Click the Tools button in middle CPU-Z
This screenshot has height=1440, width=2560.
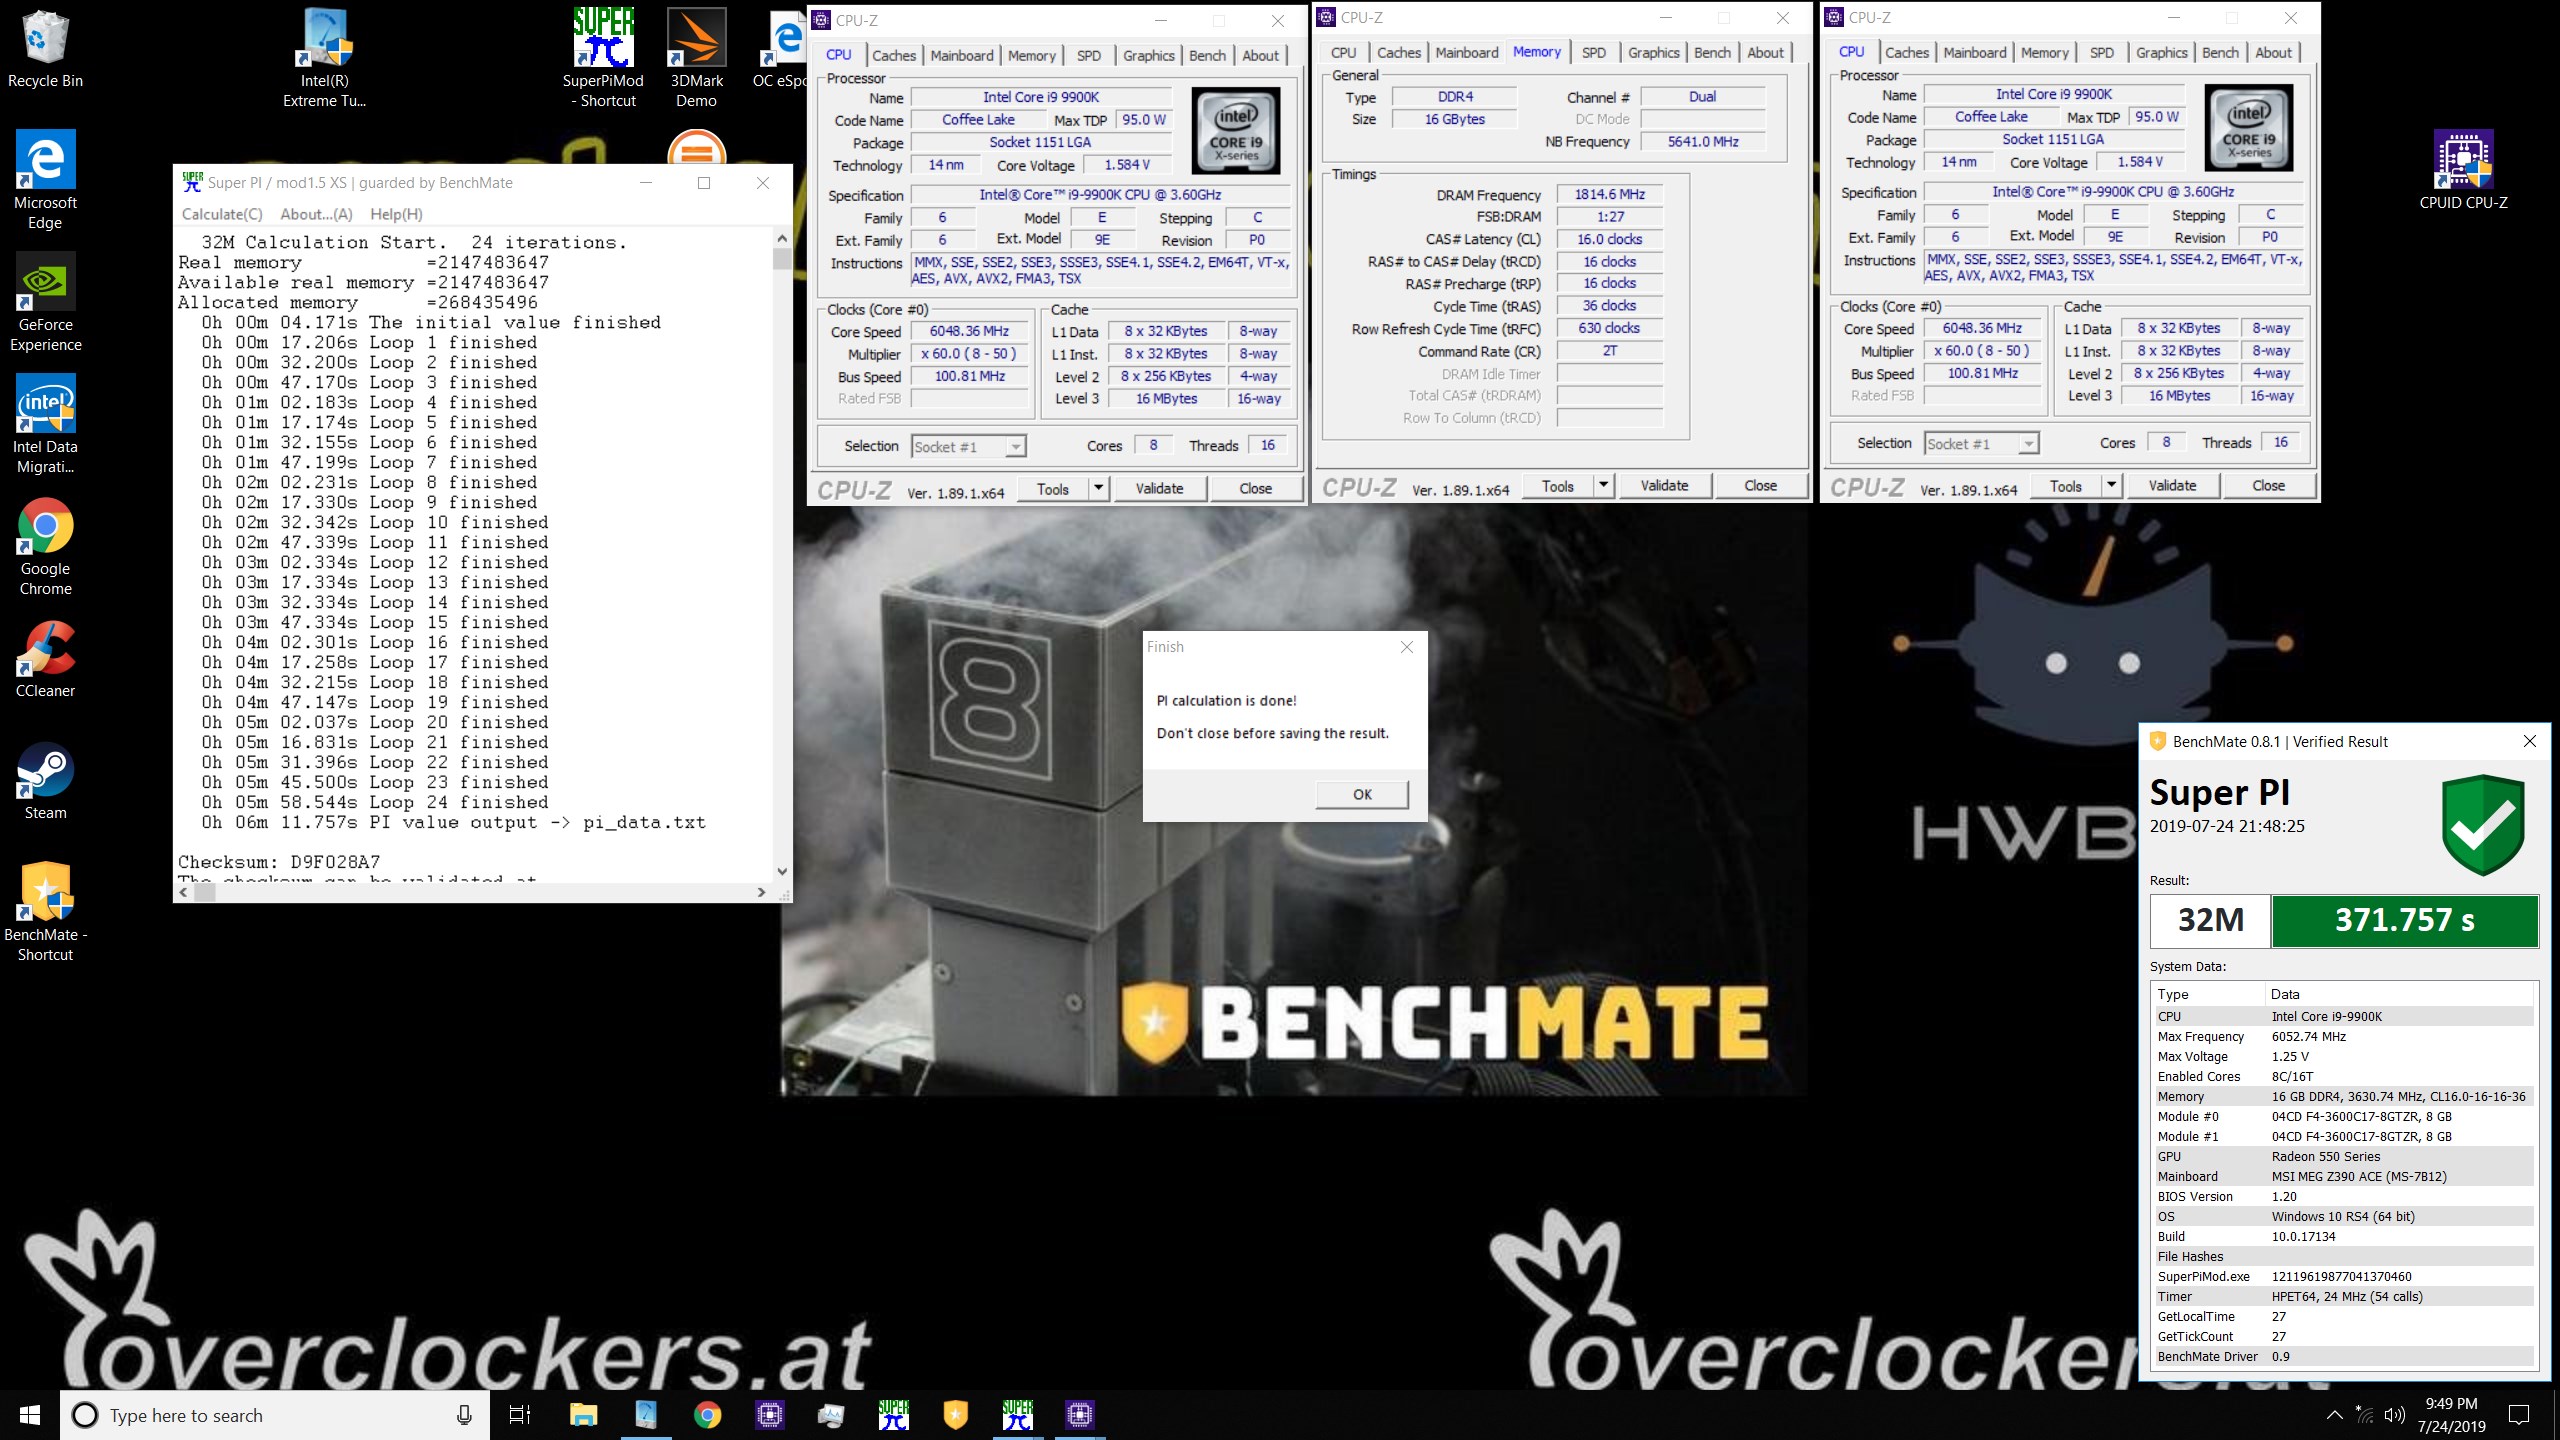pyautogui.click(x=1557, y=485)
